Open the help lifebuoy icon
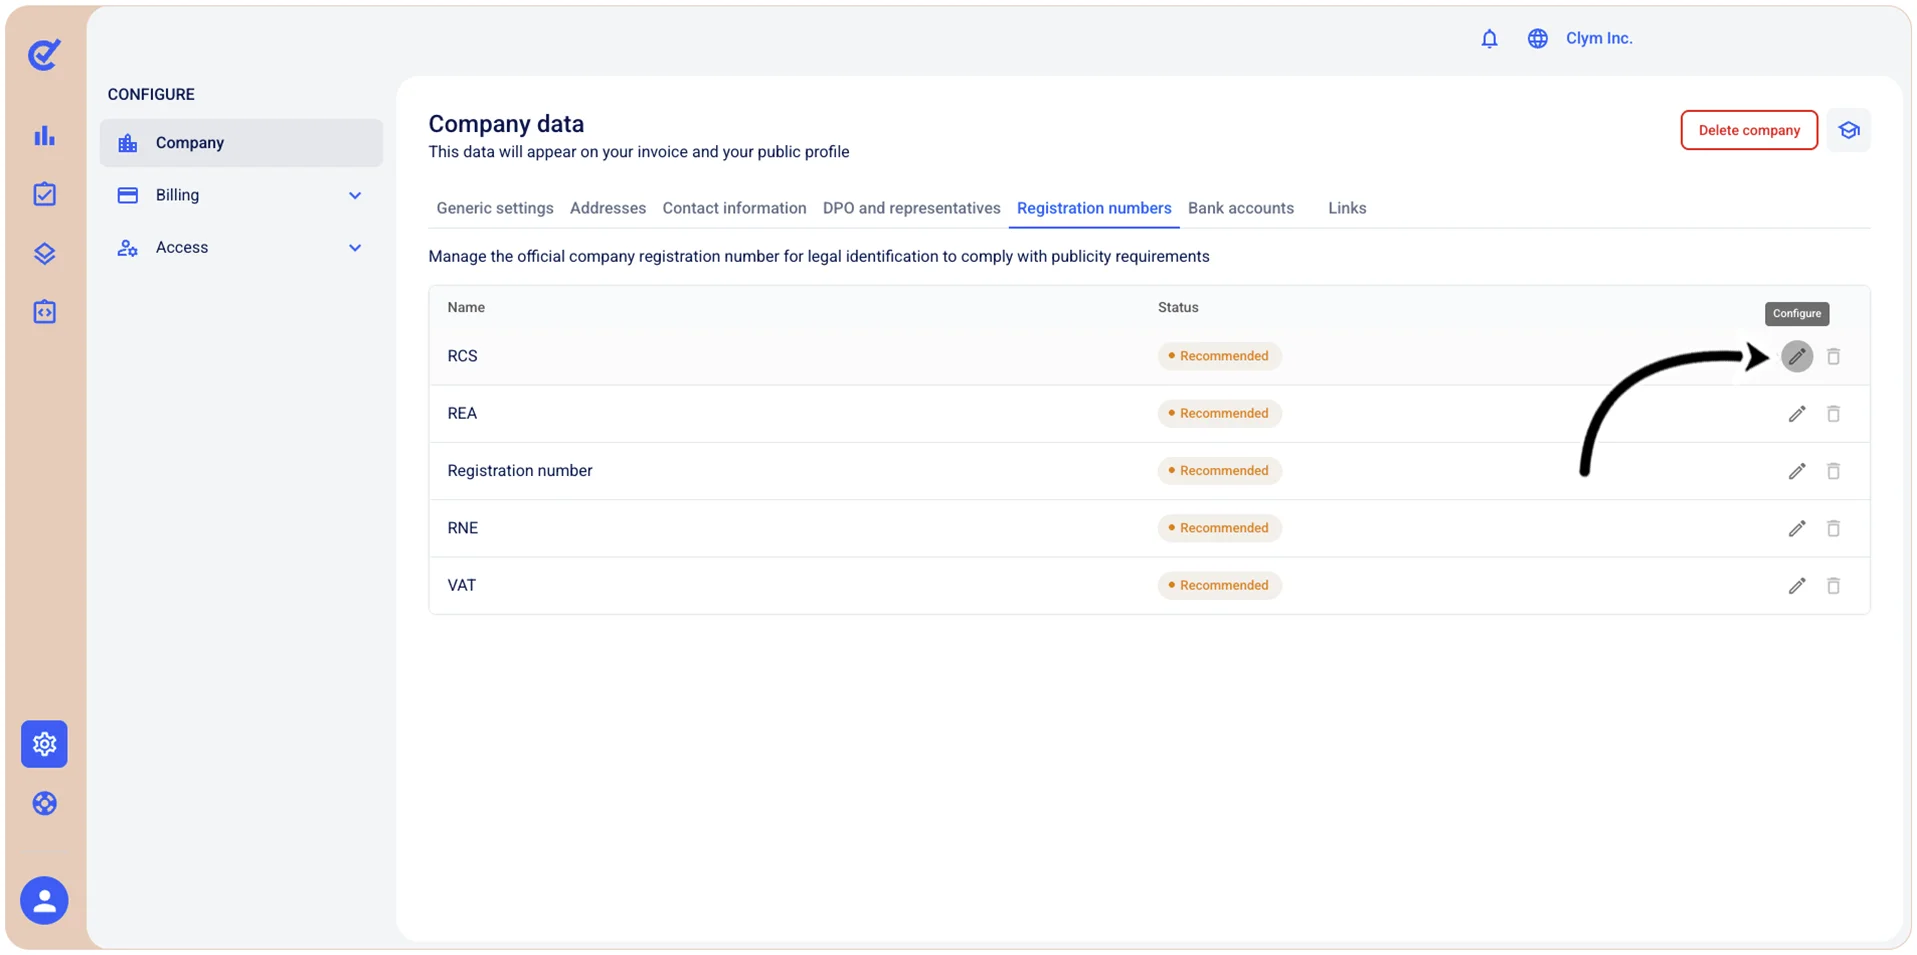The height and width of the screenshot is (955, 1917). click(44, 803)
